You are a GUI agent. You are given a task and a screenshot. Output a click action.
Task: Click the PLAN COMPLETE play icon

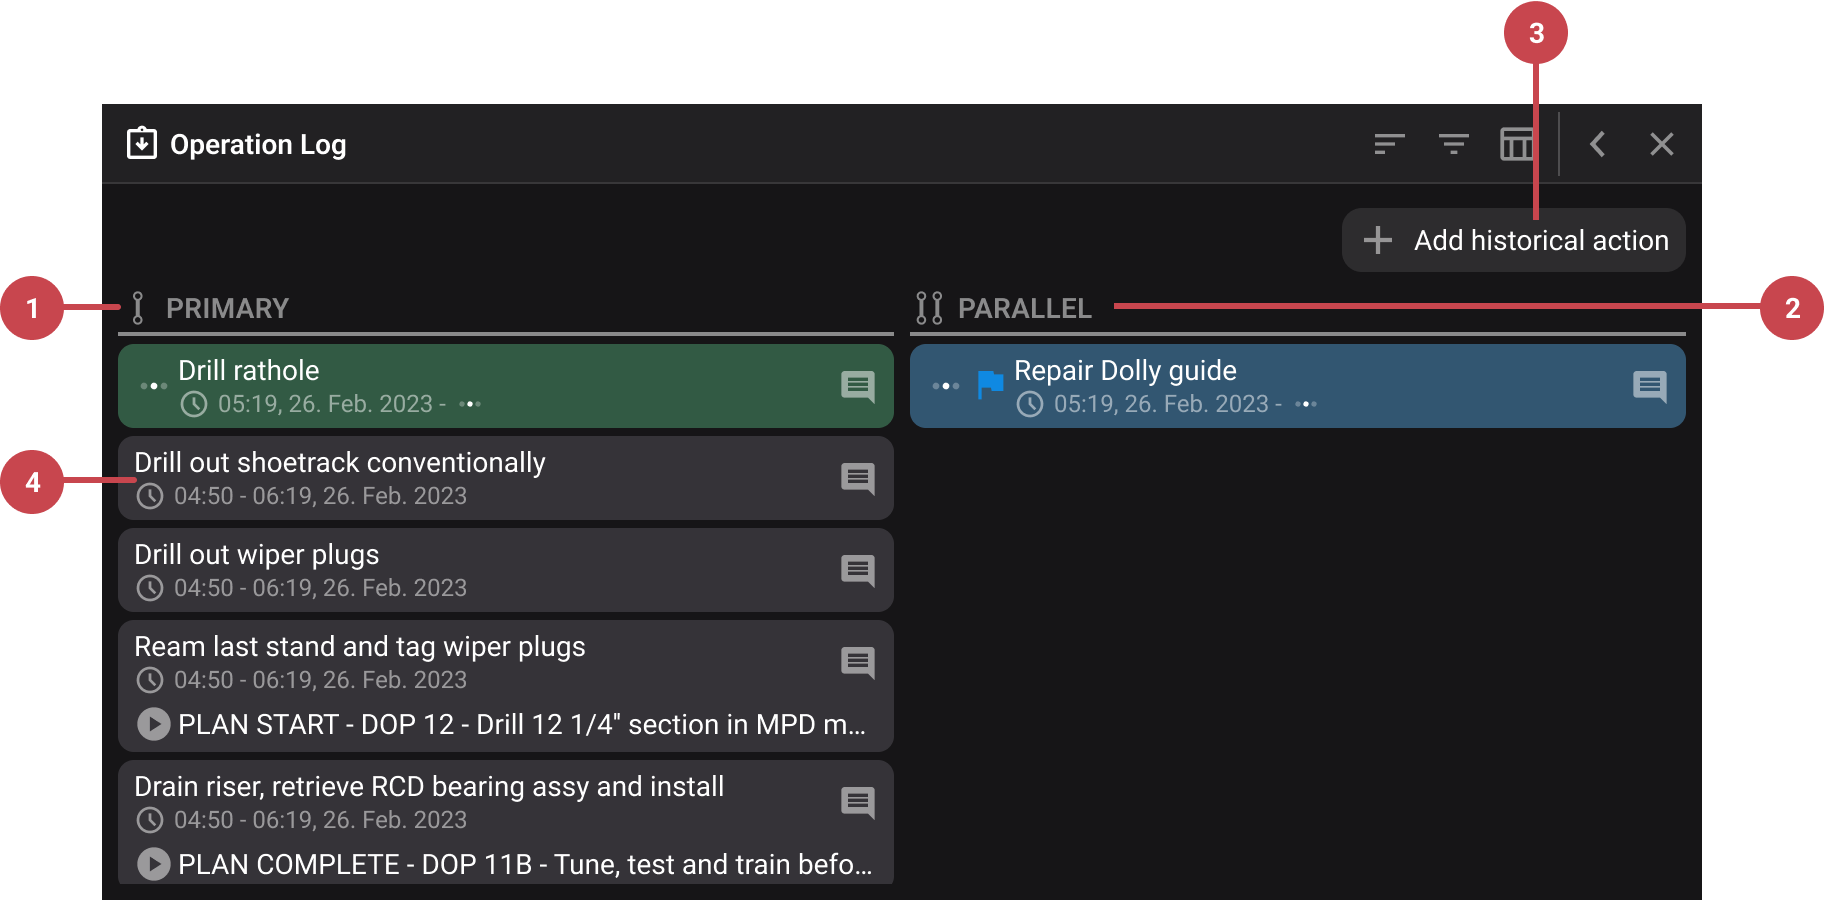point(152,864)
